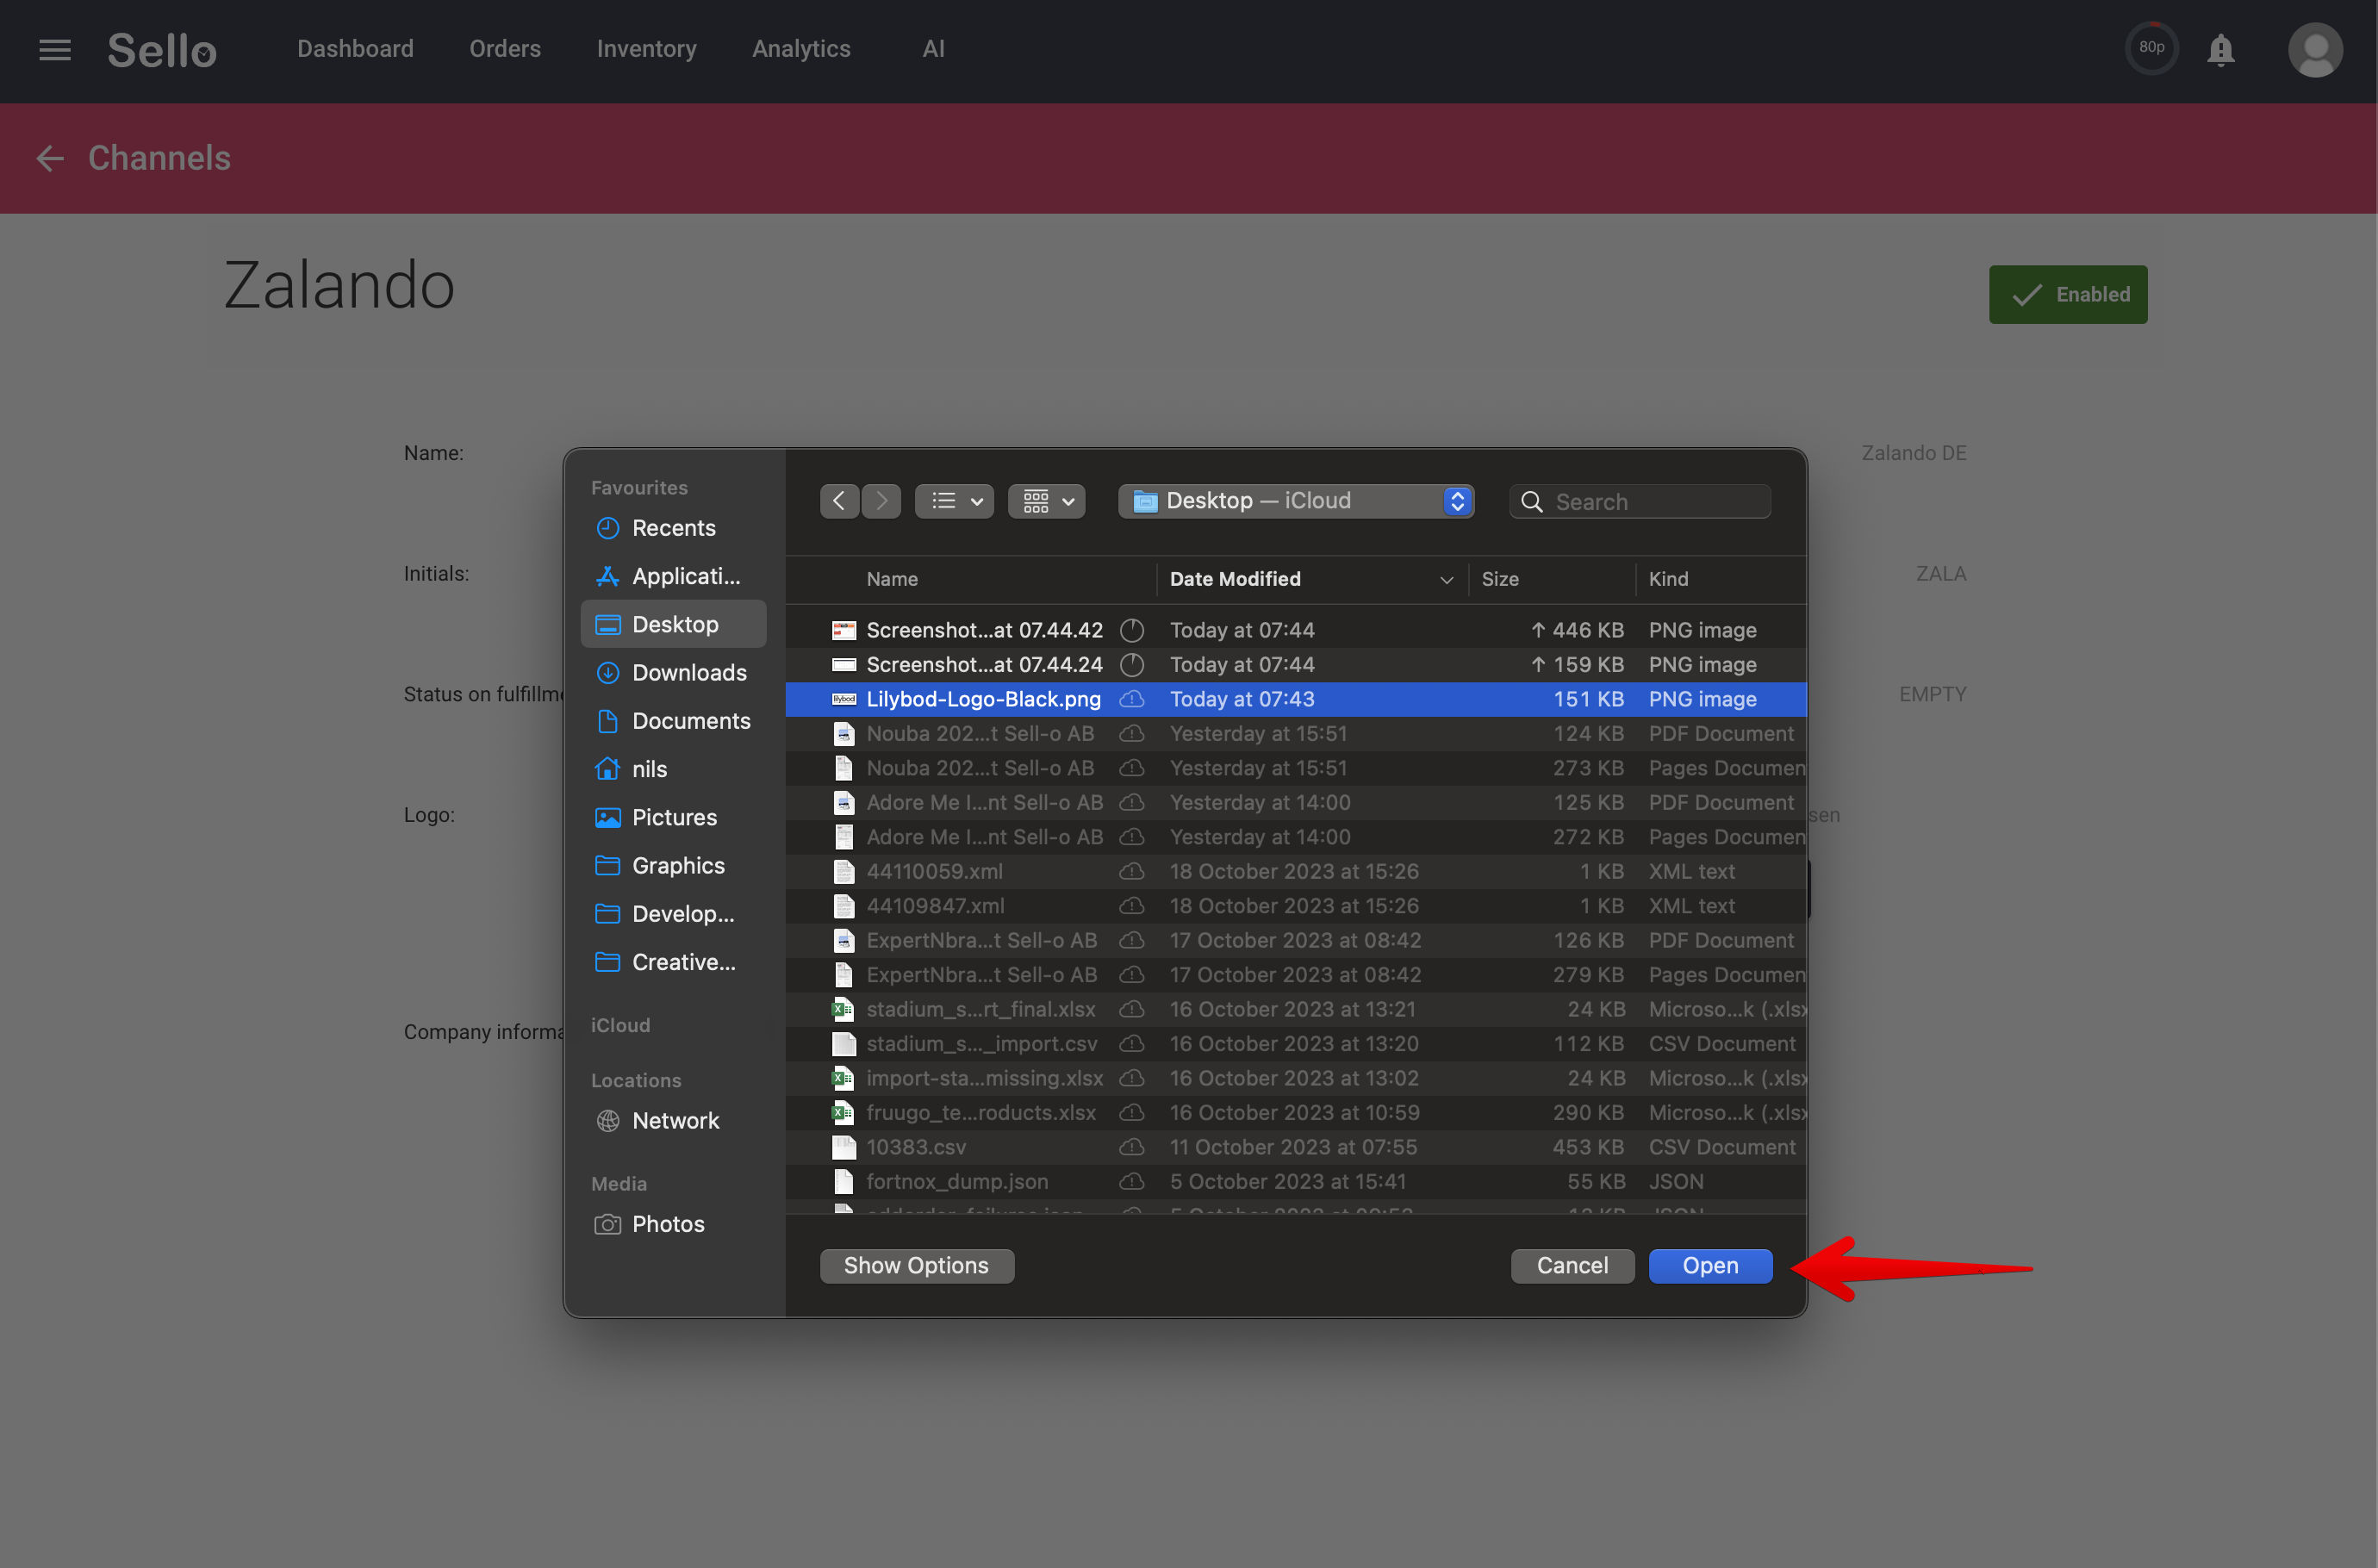Select Downloads in the sidebar
Screen dimensions: 2378x1568
coord(673,672)
